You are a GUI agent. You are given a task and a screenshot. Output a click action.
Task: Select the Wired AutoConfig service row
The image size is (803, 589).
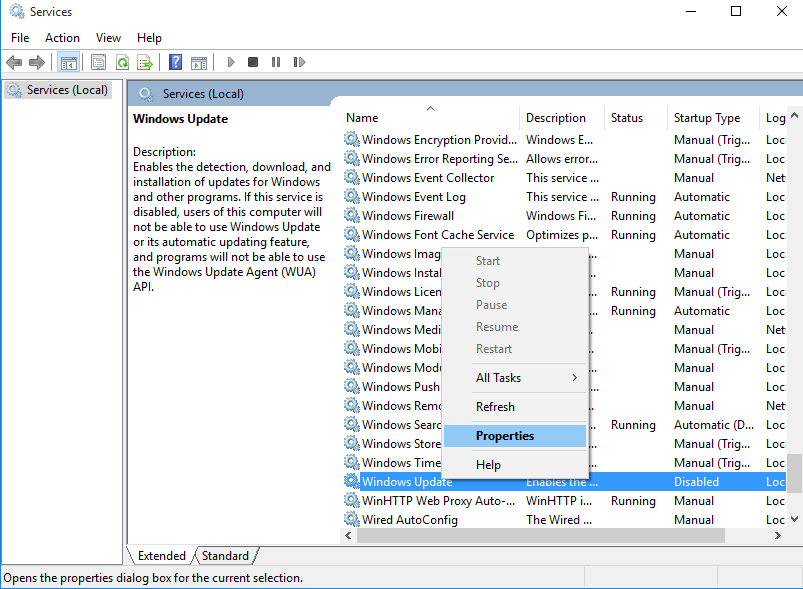point(410,520)
